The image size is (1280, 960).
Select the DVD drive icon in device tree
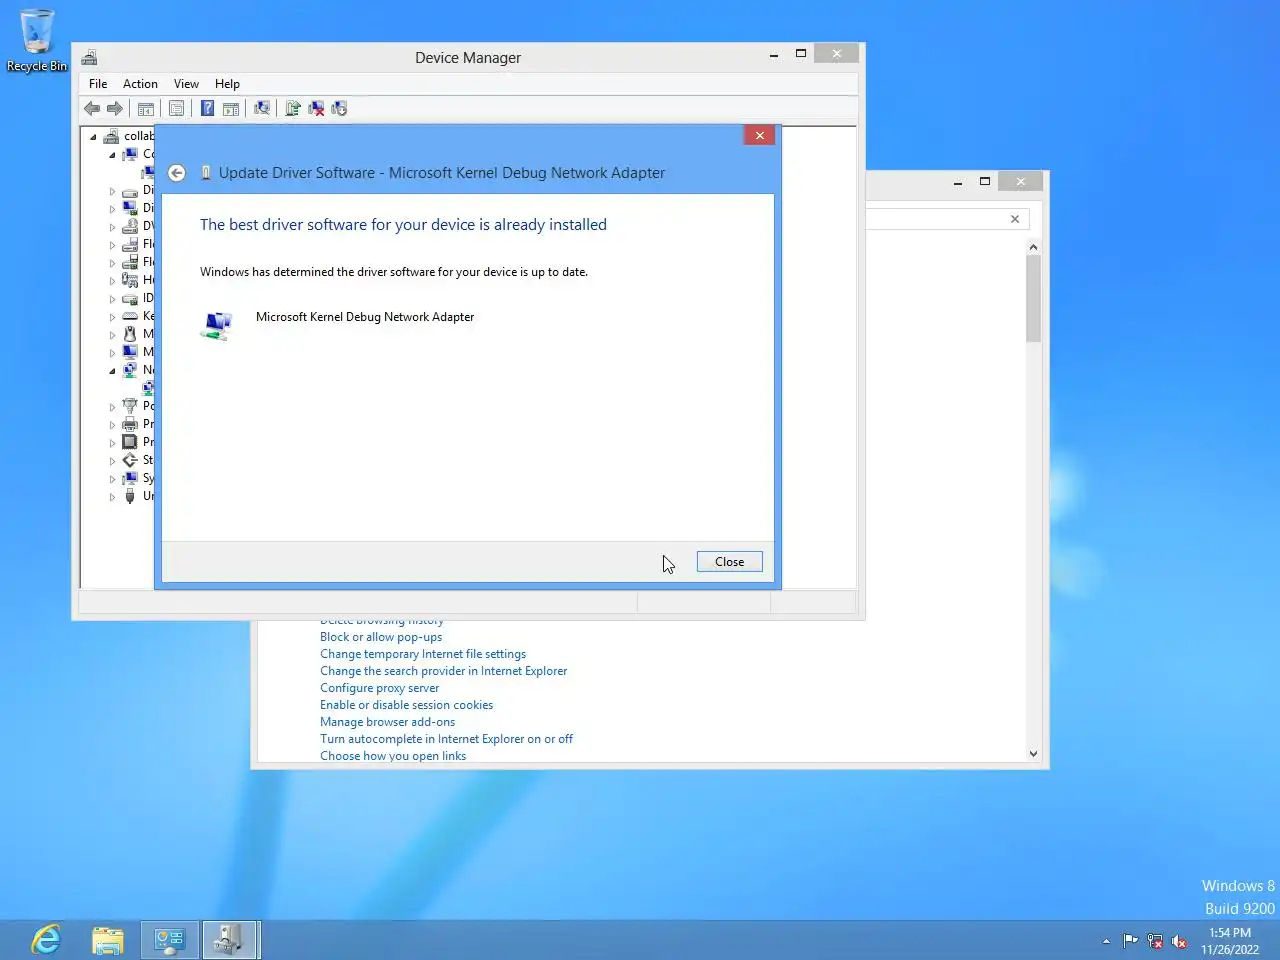[x=130, y=226]
